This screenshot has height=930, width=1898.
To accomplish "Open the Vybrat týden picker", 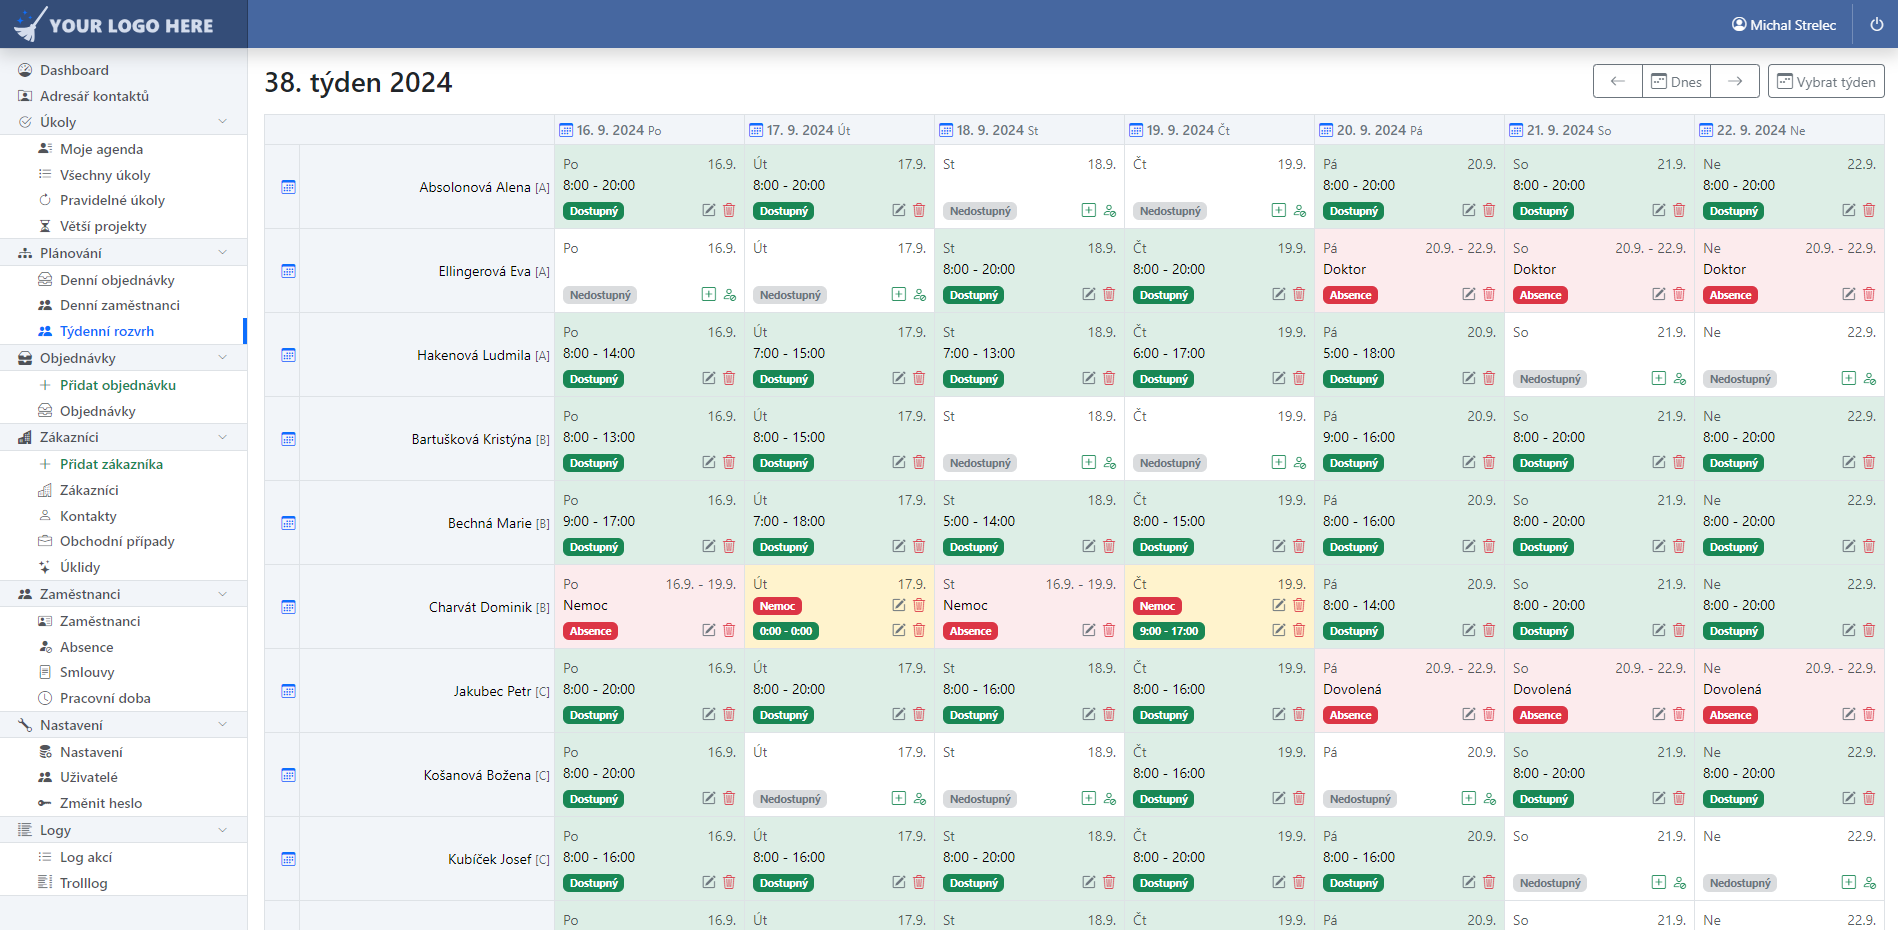I will click(x=1826, y=82).
